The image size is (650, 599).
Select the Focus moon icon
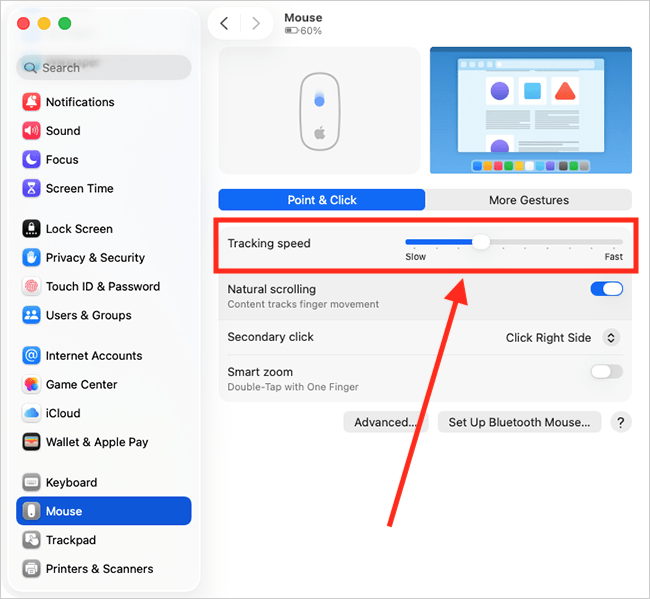(31, 160)
